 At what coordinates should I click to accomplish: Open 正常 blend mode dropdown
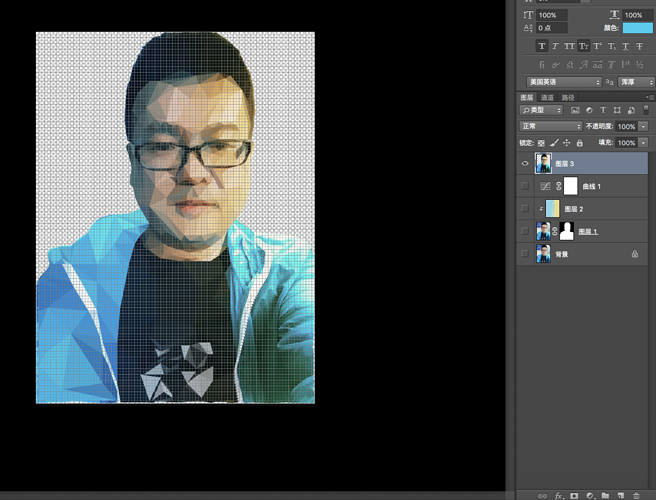click(x=550, y=126)
